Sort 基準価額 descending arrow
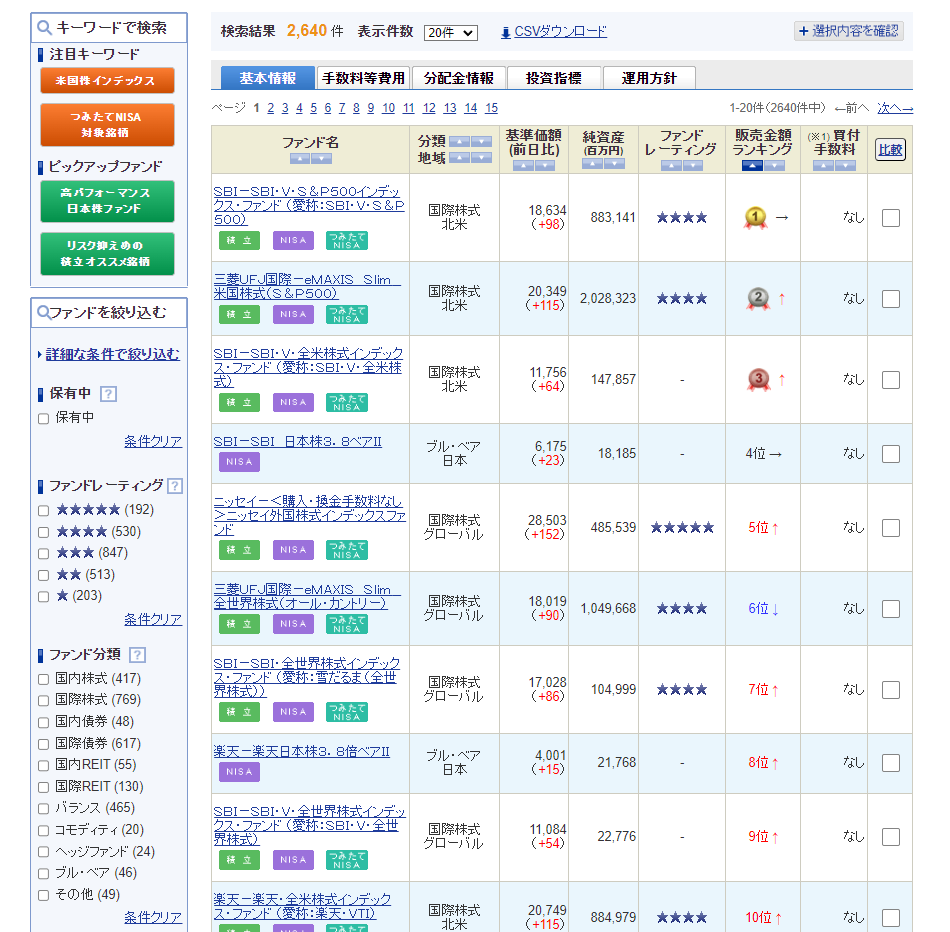Viewport: 950px width, 932px height. point(545,165)
